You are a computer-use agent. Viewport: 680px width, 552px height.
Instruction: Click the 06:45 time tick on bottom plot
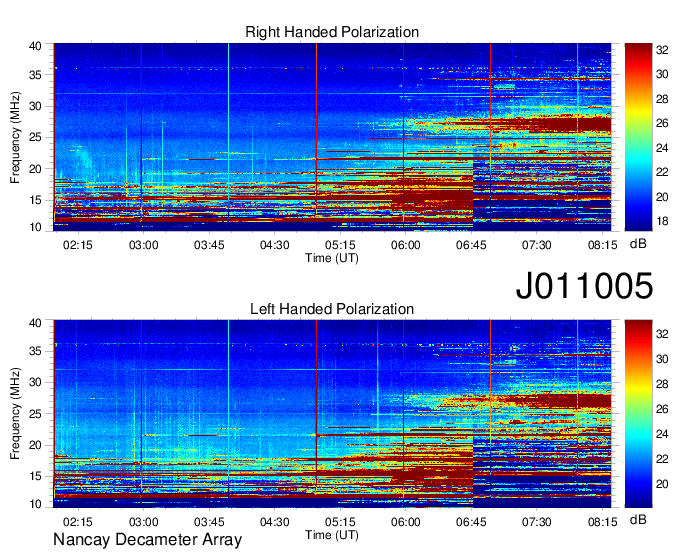471,522
